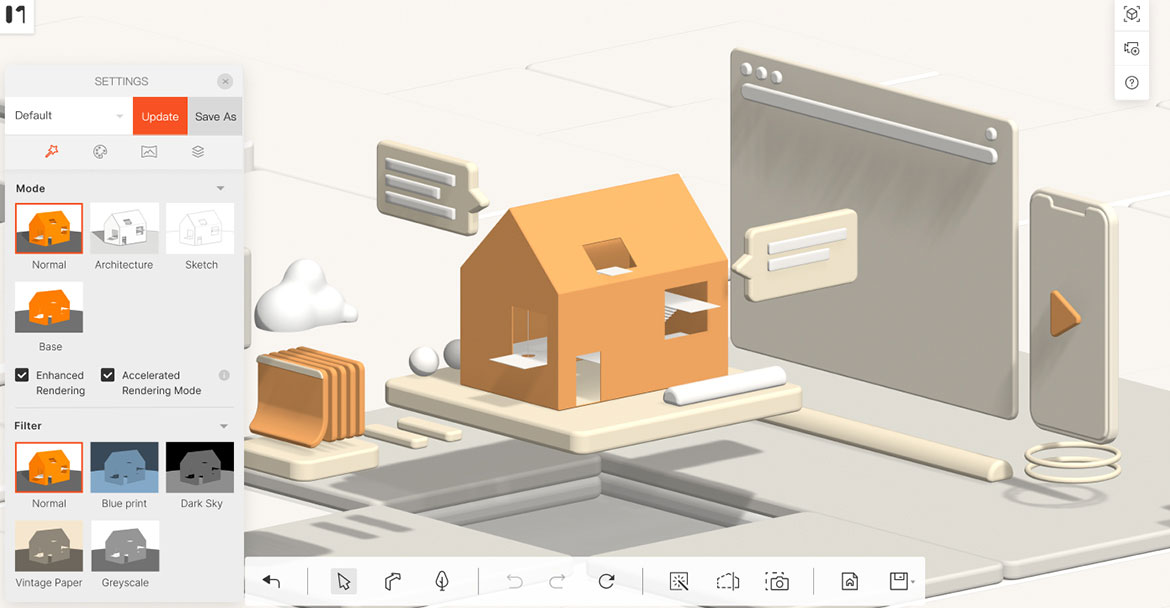The height and width of the screenshot is (608, 1170).
Task: Click the tree icon in bottom toolbar
Action: tap(441, 582)
